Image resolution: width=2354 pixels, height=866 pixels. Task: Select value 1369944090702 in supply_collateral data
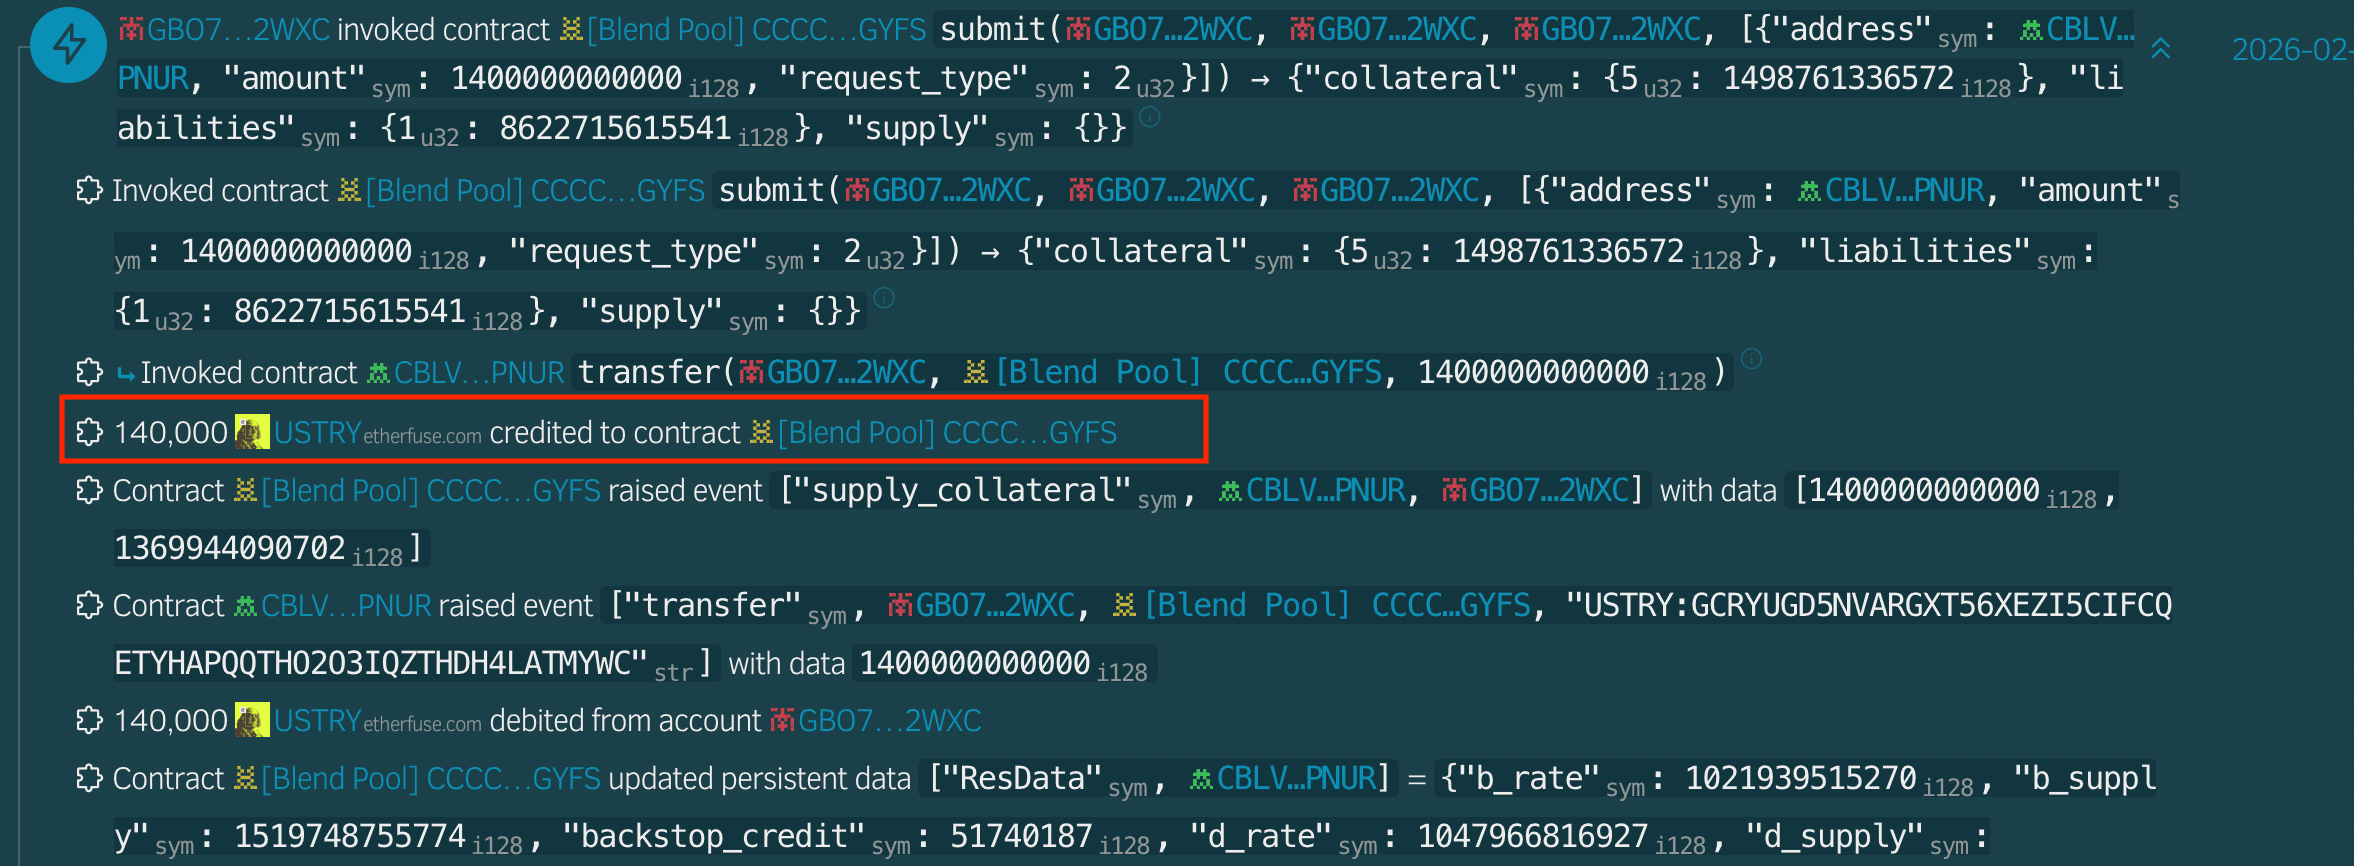pyautogui.click(x=230, y=548)
